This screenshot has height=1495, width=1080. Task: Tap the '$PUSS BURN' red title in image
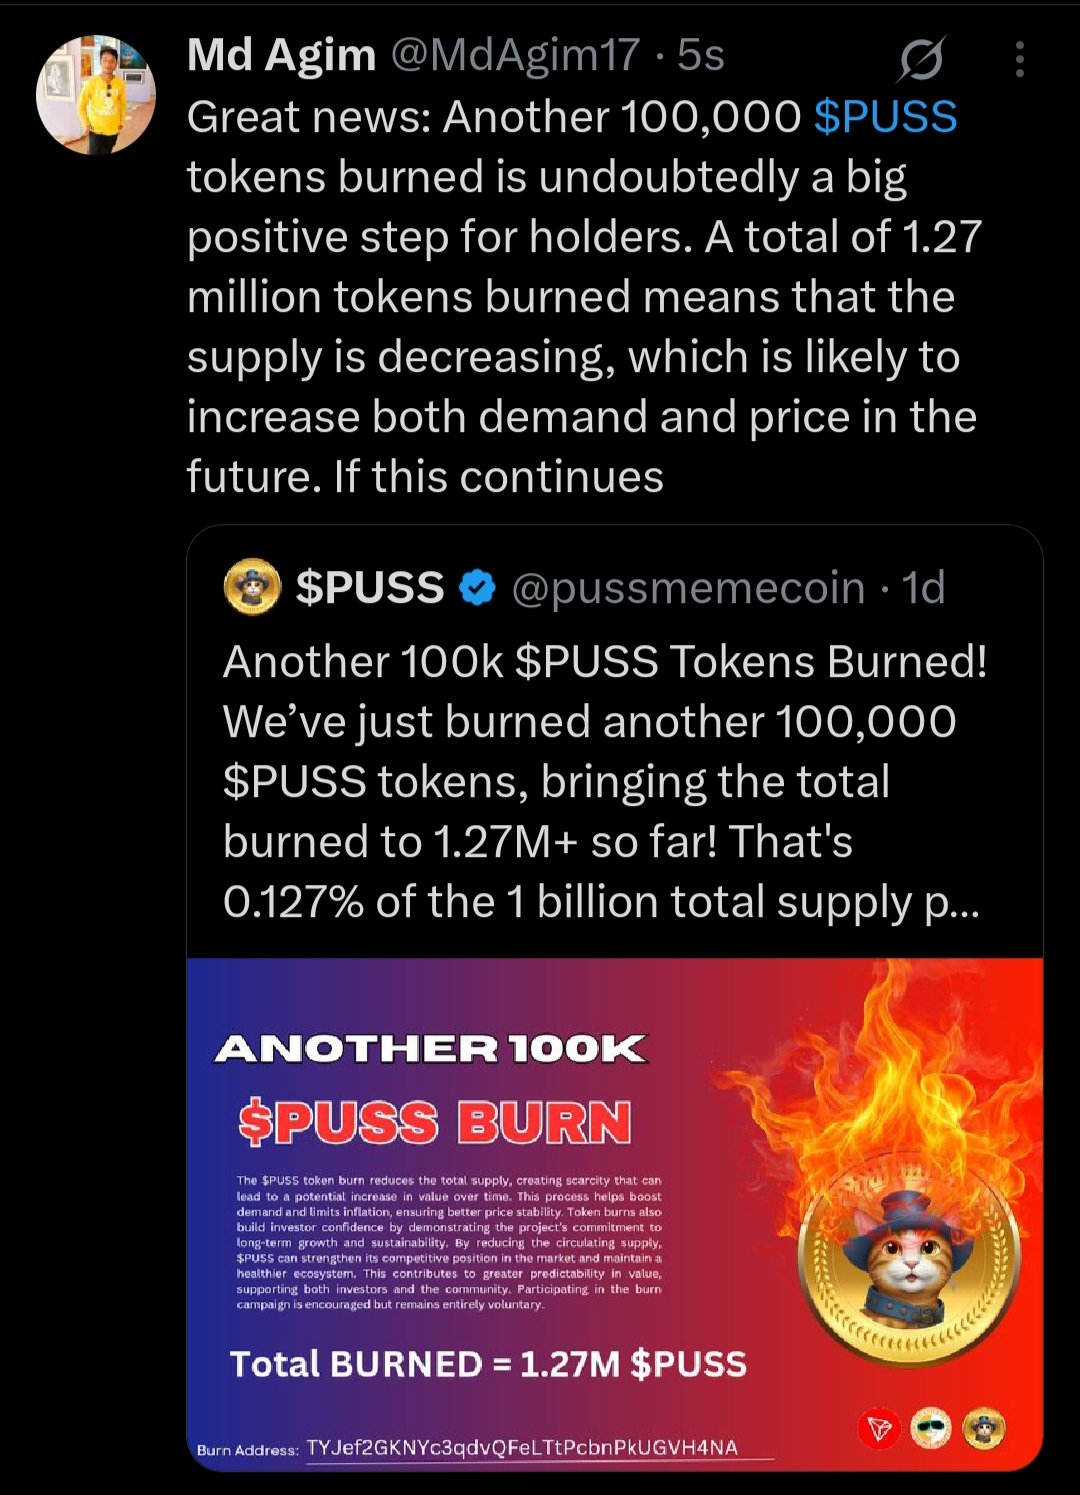click(435, 1122)
